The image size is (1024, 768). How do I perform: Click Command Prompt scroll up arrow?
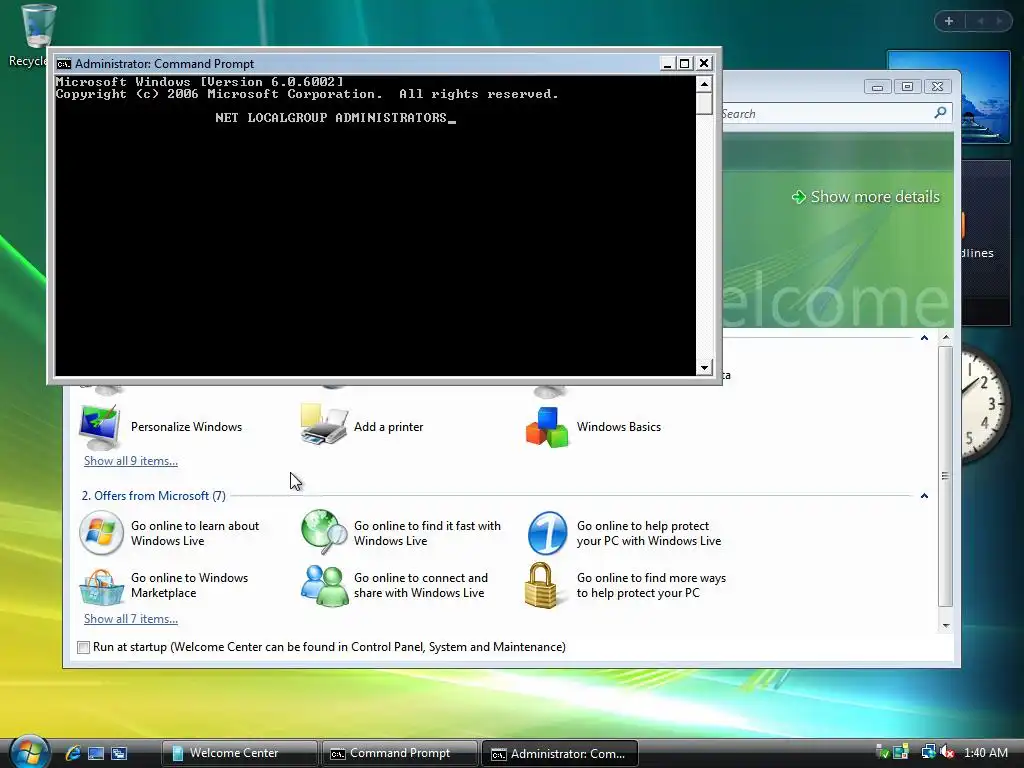point(704,84)
